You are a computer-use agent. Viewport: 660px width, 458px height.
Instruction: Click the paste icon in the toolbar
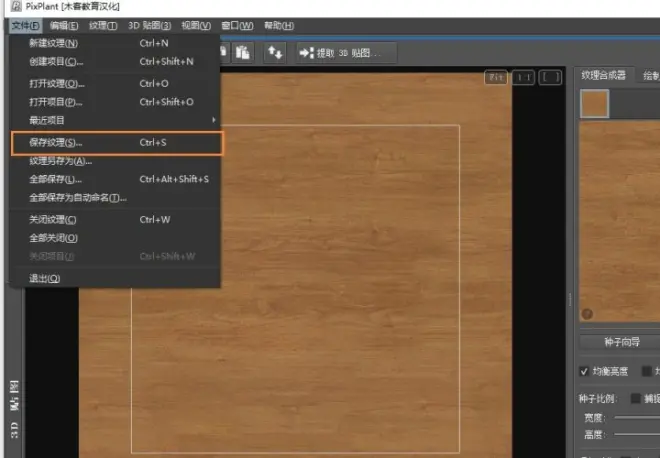pos(243,53)
